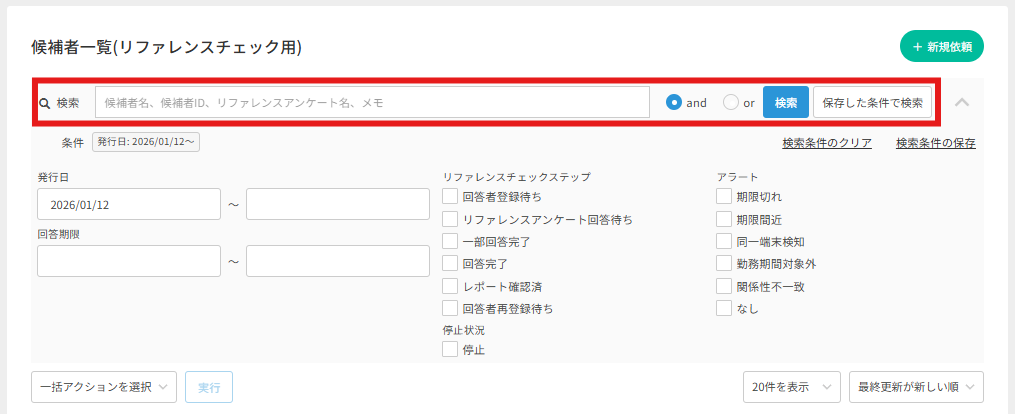
Task: Click the 発行日 start date field
Action: 128,204
